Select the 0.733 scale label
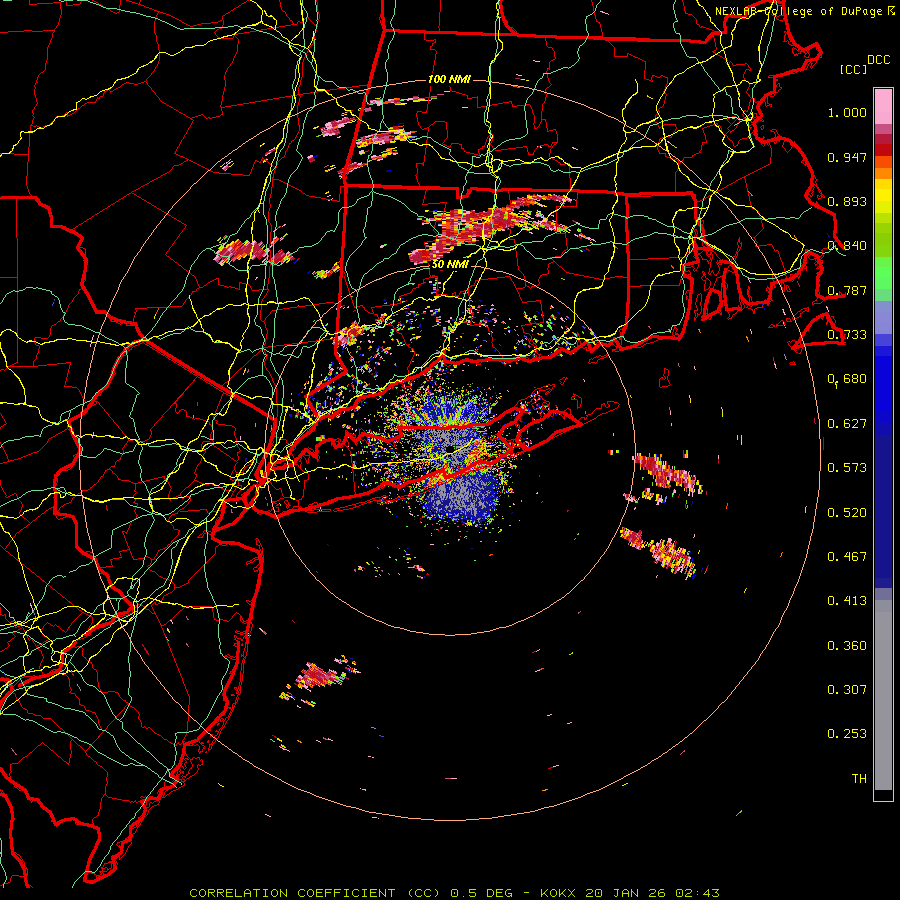Image resolution: width=900 pixels, height=900 pixels. coord(847,335)
